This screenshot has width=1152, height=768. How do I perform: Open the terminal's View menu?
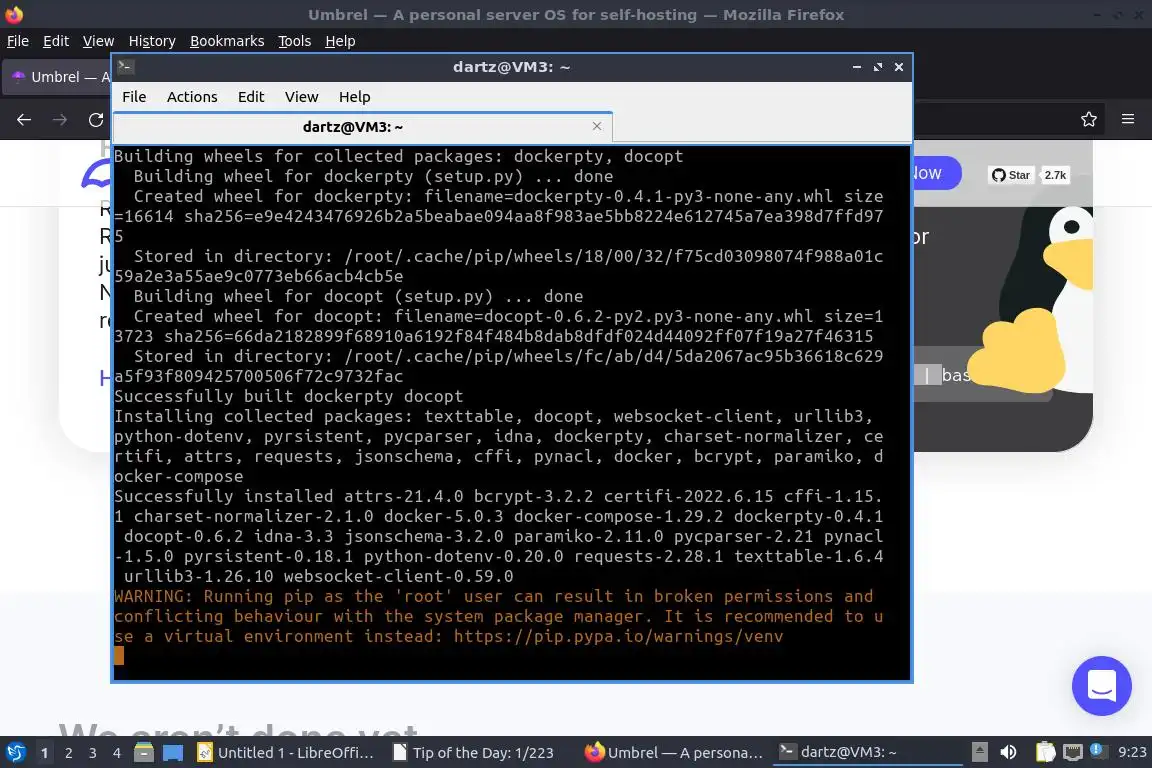301,97
